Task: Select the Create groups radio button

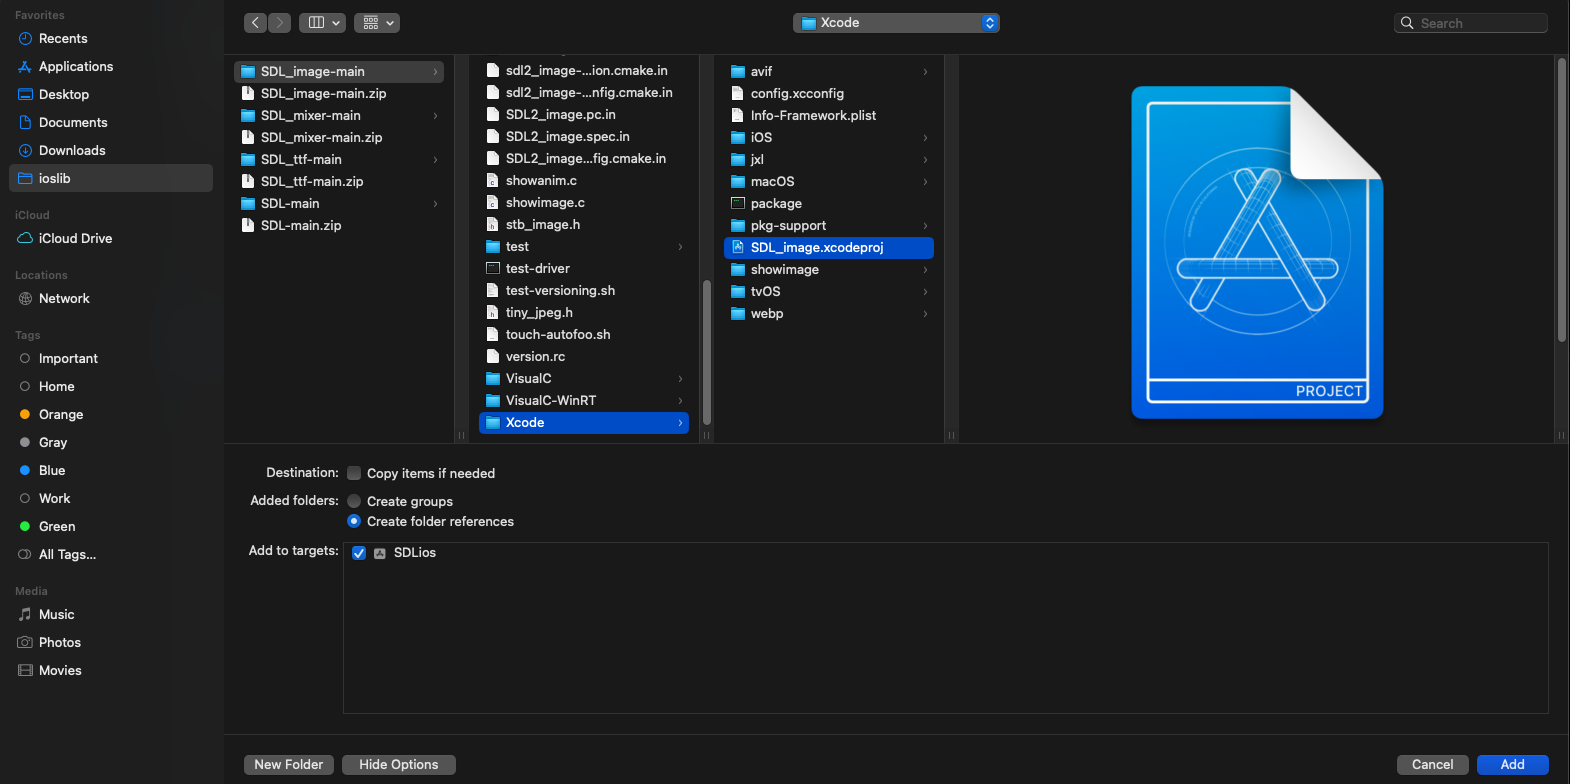Action: click(x=354, y=501)
